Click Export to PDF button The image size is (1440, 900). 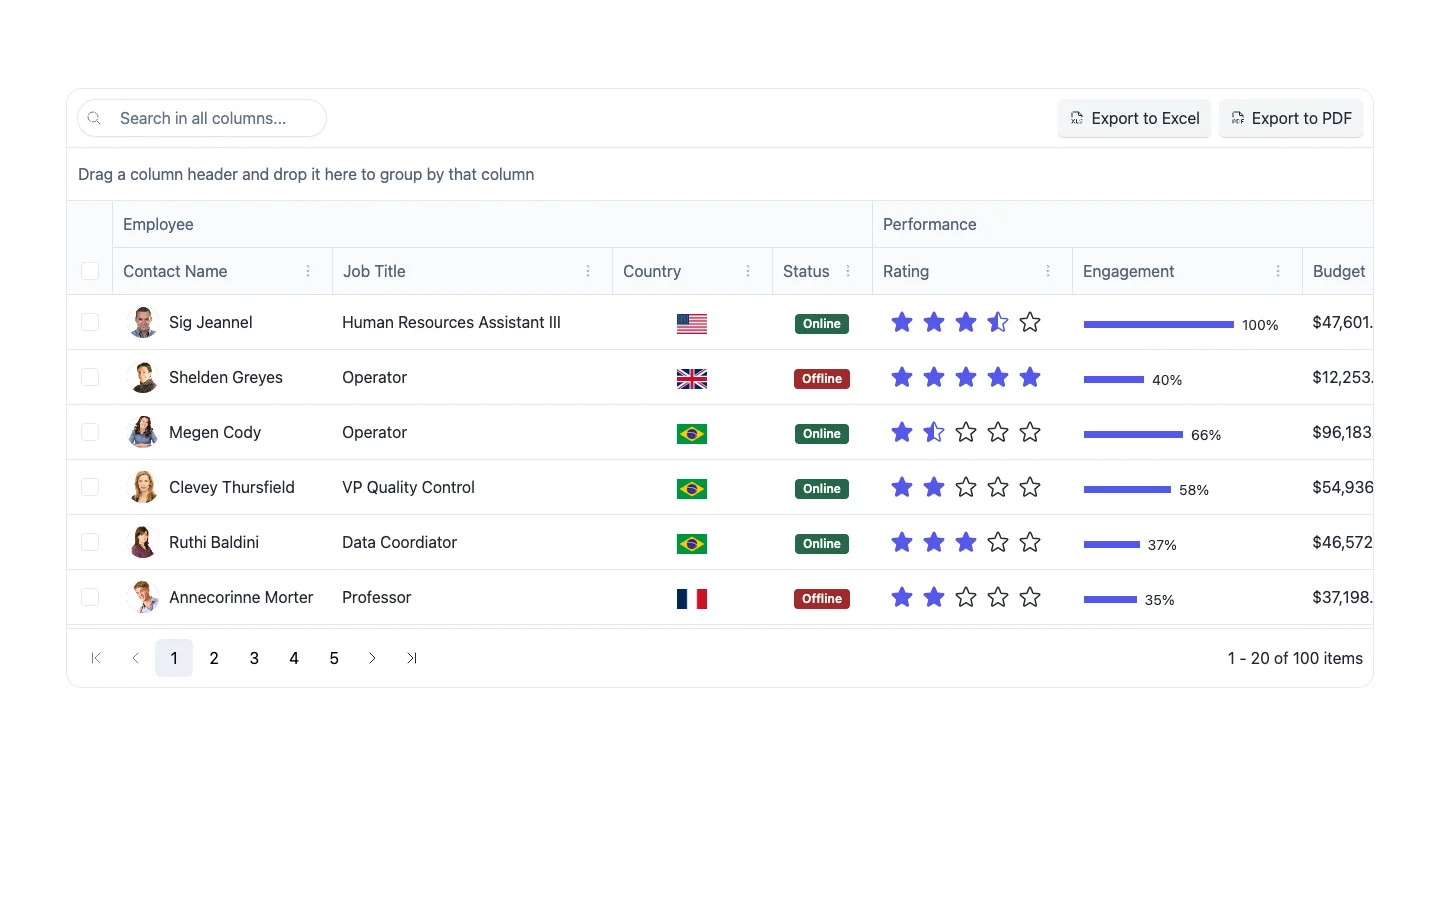1291,118
